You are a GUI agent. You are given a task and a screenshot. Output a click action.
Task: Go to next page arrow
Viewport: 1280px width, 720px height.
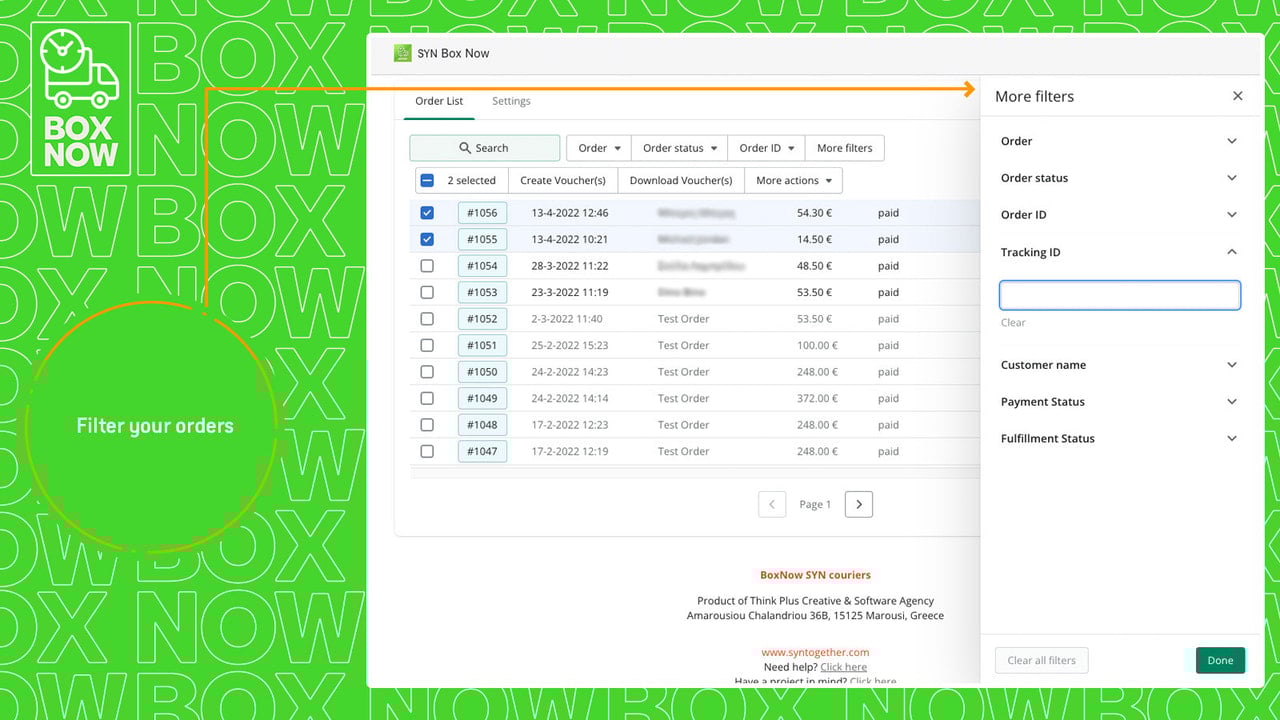(859, 504)
